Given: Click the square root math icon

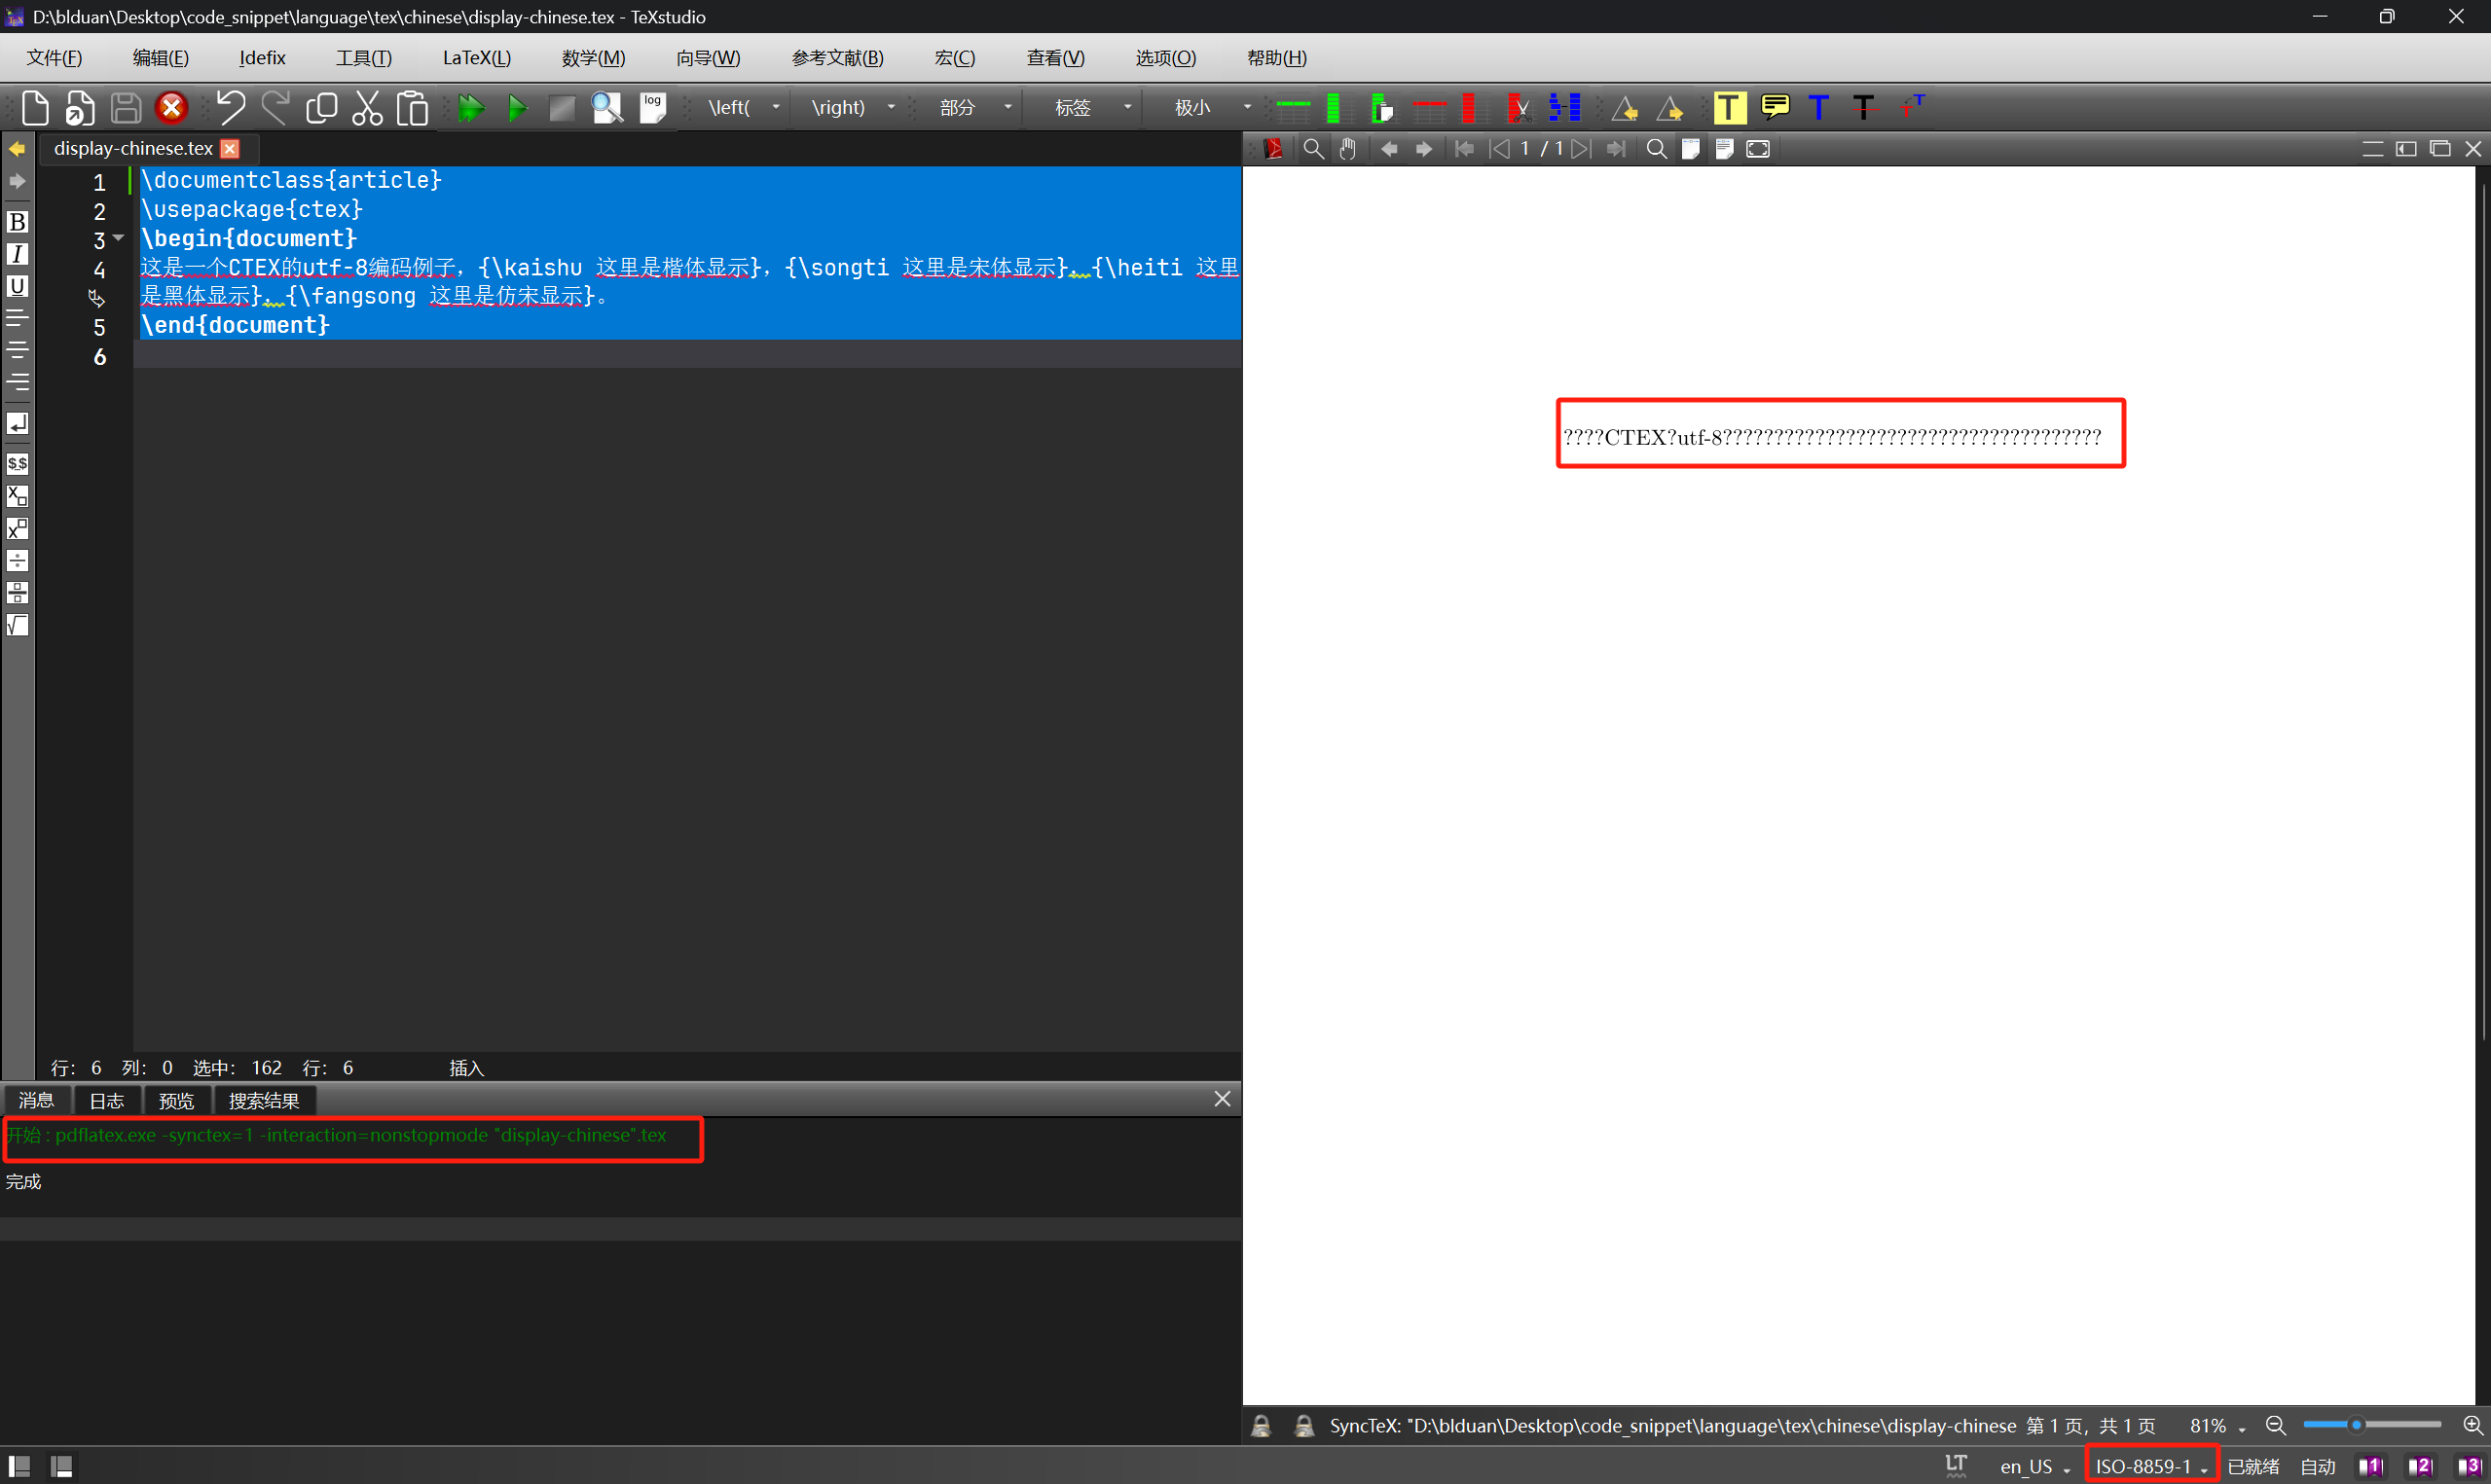Looking at the screenshot, I should click(17, 625).
